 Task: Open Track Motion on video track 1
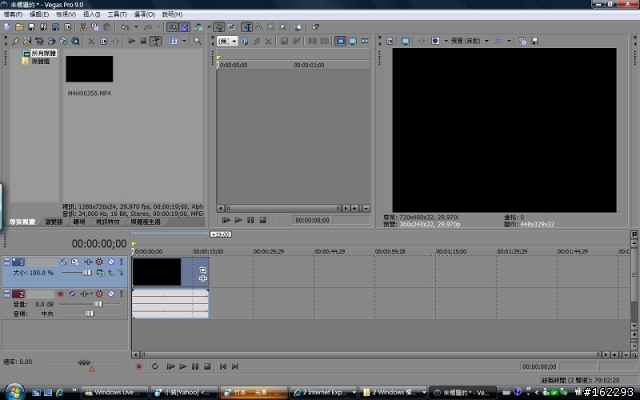tap(75, 262)
